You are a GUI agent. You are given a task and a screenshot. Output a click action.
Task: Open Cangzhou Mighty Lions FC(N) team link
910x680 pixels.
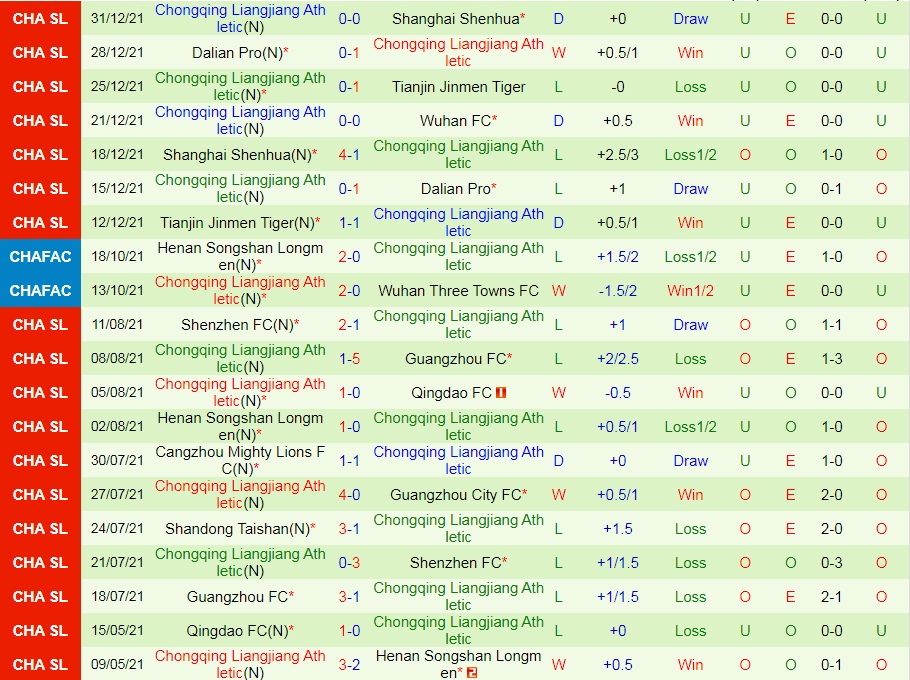coord(240,461)
